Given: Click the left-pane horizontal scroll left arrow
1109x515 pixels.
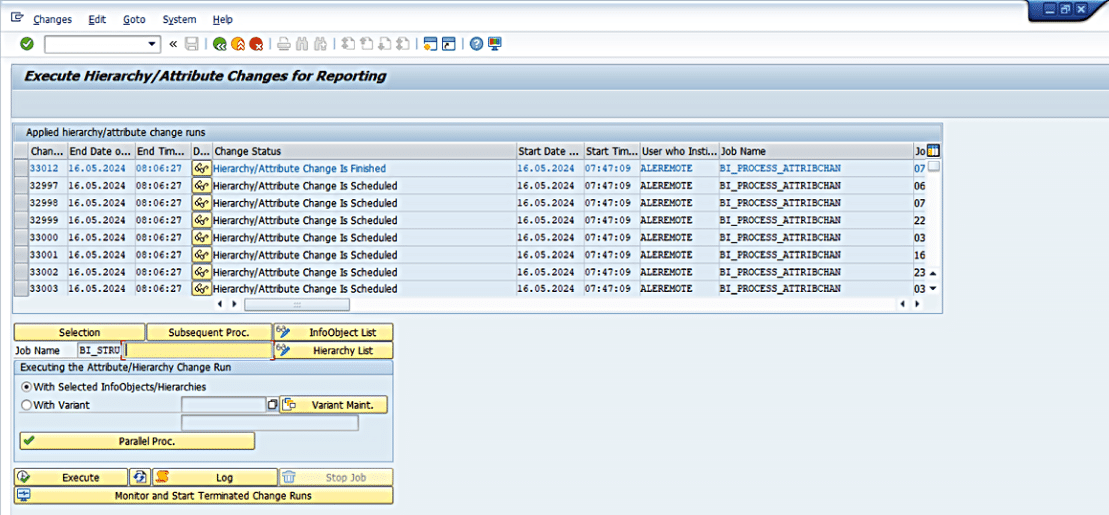Looking at the screenshot, I should (x=219, y=304).
